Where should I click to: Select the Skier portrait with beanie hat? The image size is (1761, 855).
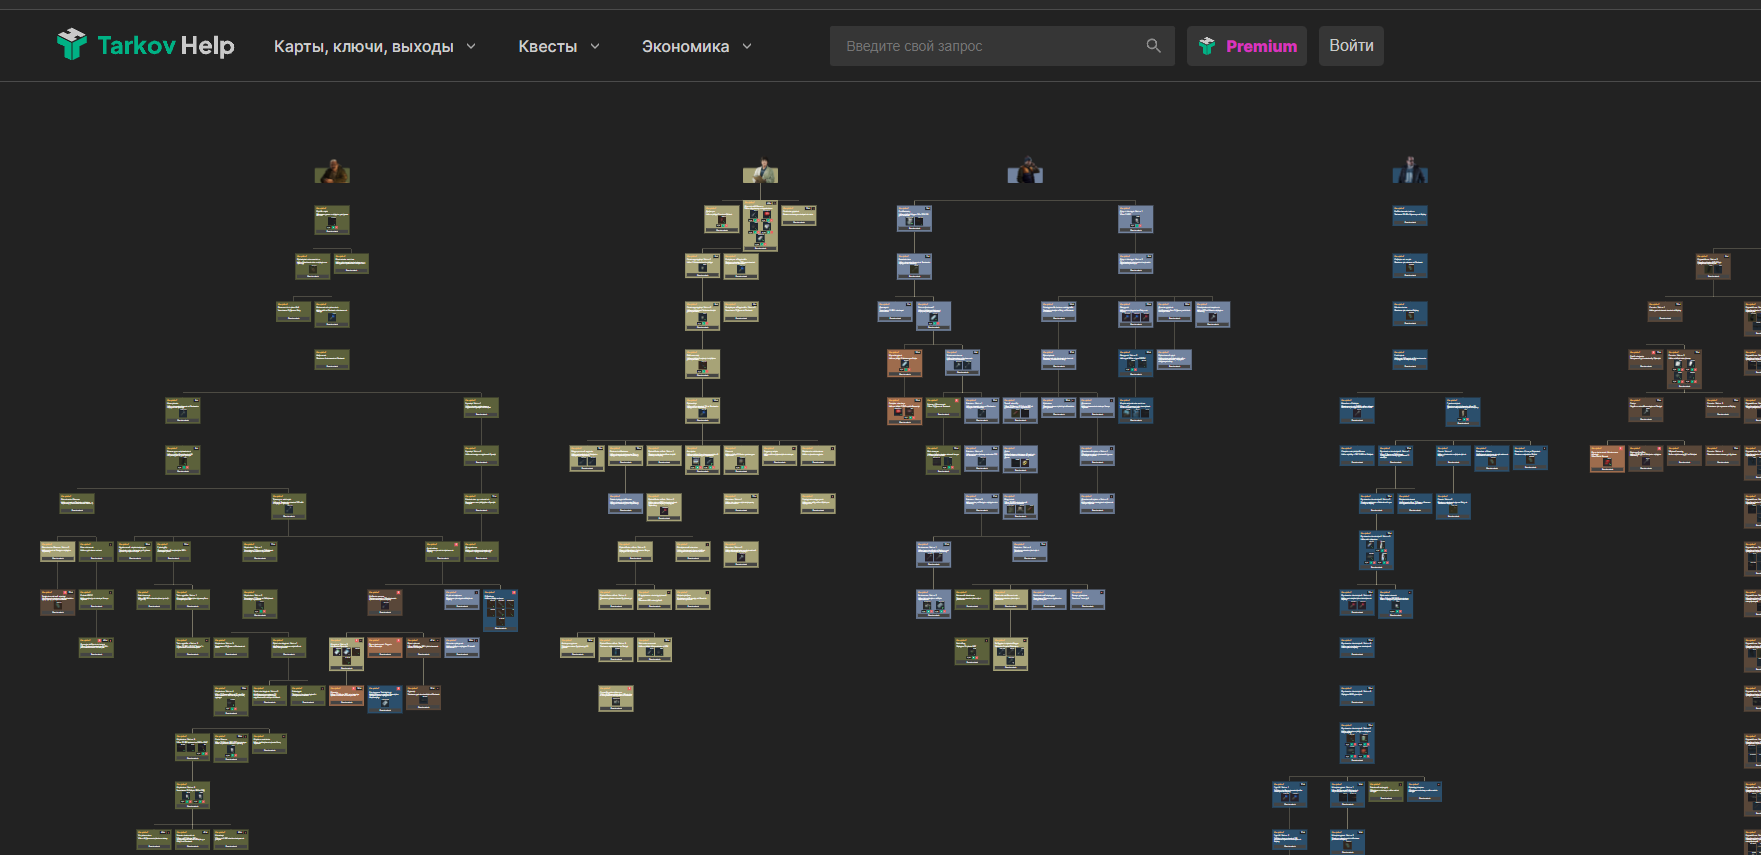pyautogui.click(x=1025, y=170)
